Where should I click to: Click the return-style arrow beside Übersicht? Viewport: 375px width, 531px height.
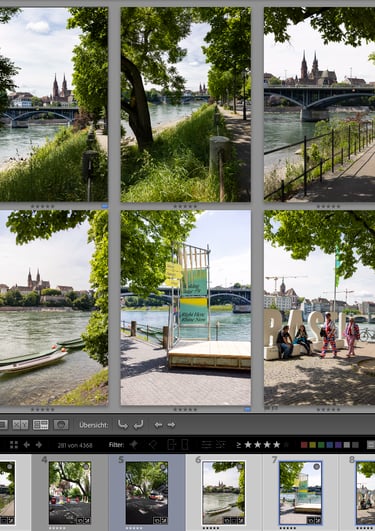138,424
